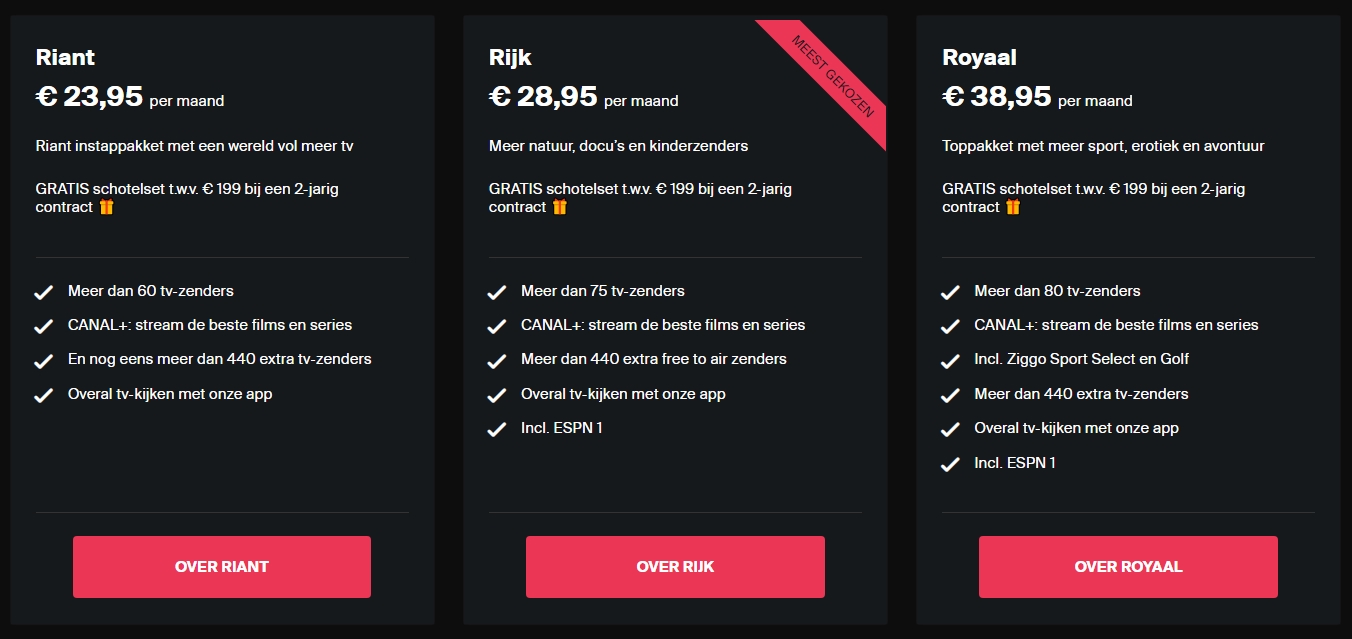Click the OVER RIANT button

221,567
